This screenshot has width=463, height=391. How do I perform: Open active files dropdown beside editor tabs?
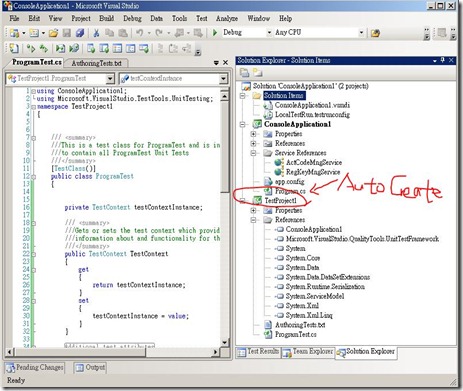point(216,63)
